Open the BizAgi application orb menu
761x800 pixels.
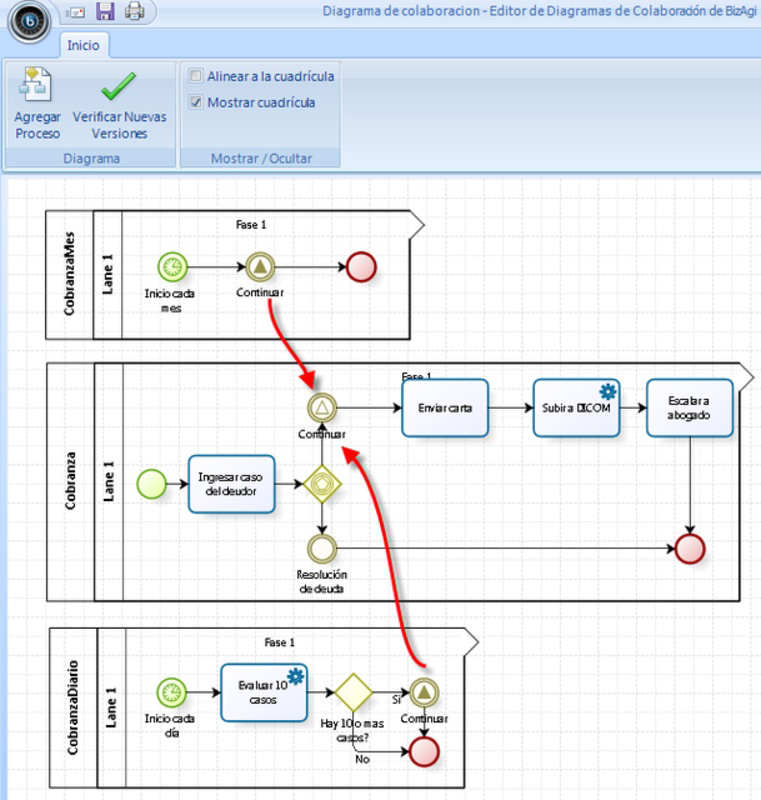coord(29,21)
